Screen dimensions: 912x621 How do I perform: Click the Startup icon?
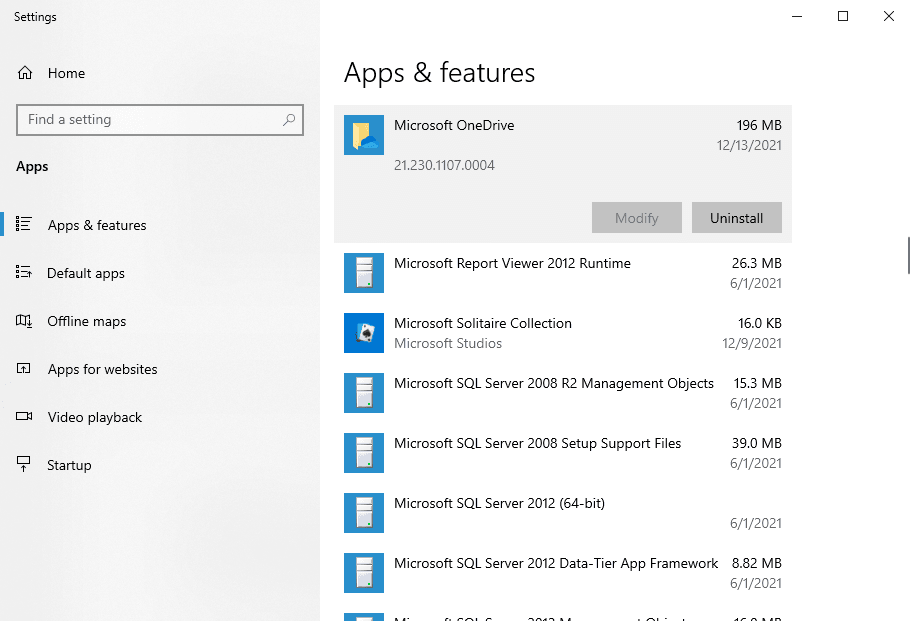point(24,464)
